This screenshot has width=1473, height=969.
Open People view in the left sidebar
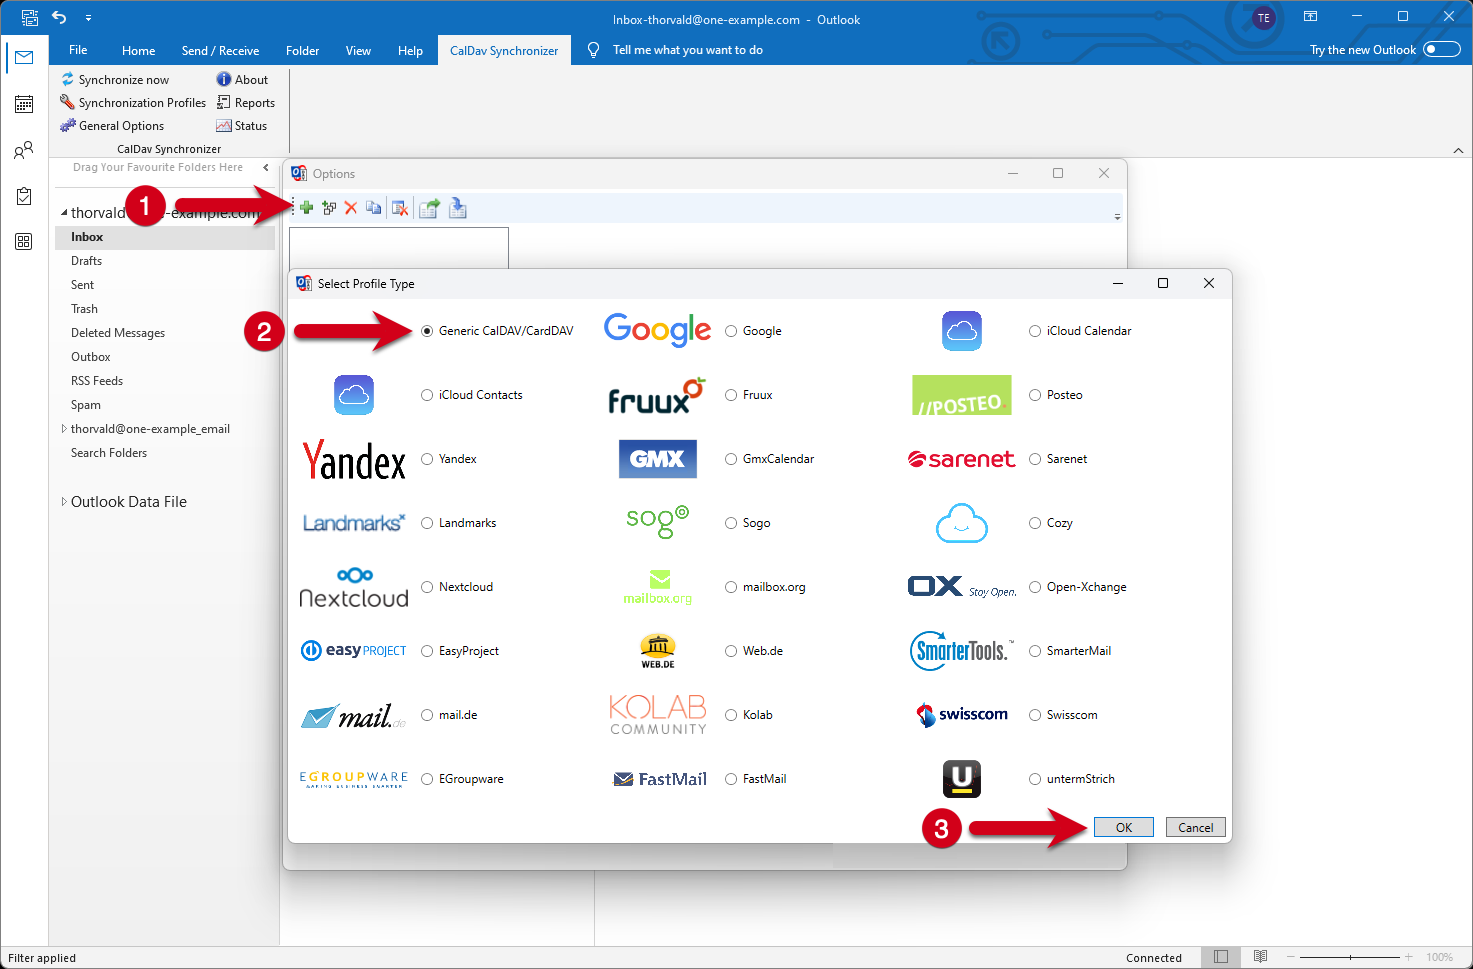[24, 150]
